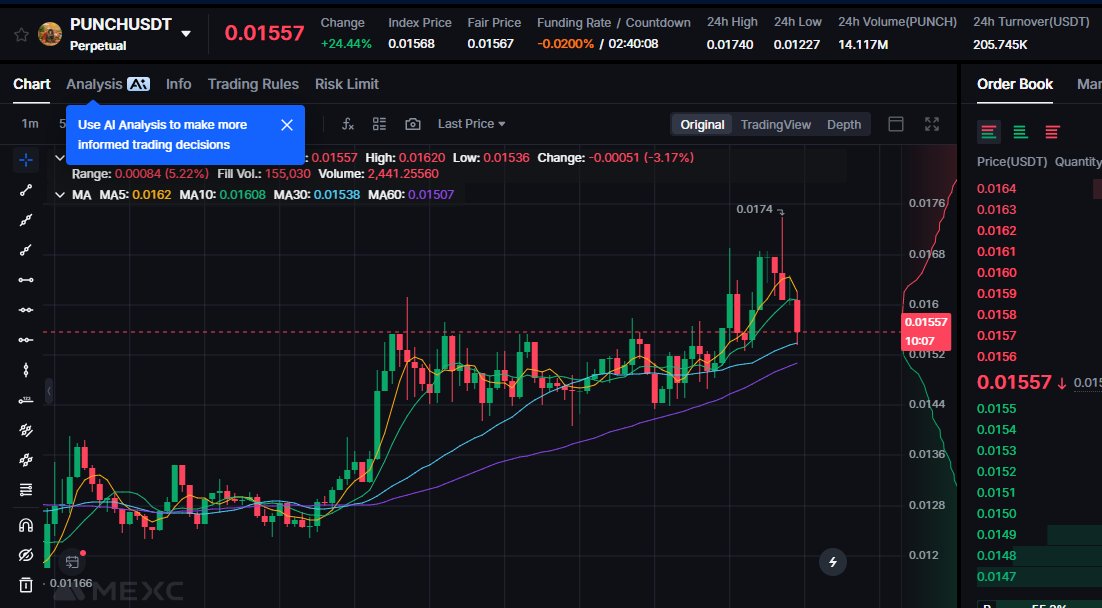Click ask price 0.0156 in order book
The height and width of the screenshot is (608, 1102).
(x=997, y=356)
